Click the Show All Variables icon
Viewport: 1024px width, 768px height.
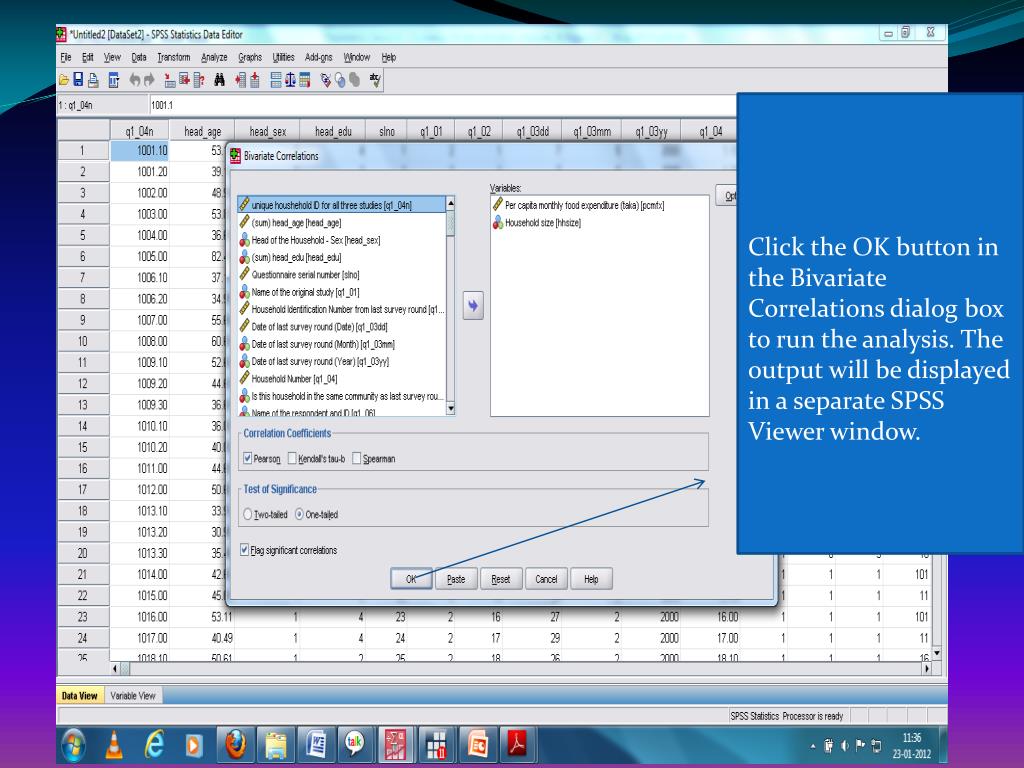click(x=355, y=80)
